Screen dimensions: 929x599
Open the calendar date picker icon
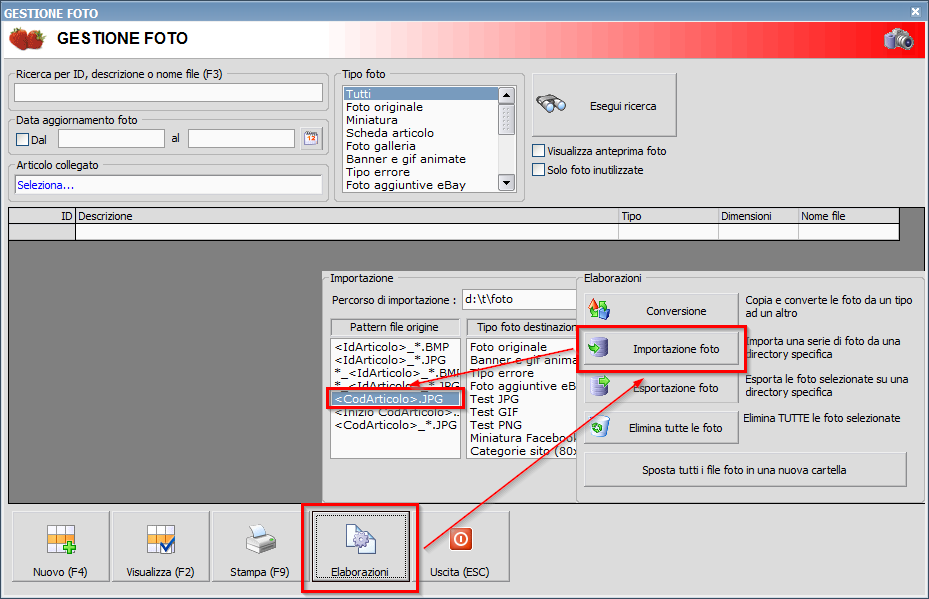tap(311, 139)
